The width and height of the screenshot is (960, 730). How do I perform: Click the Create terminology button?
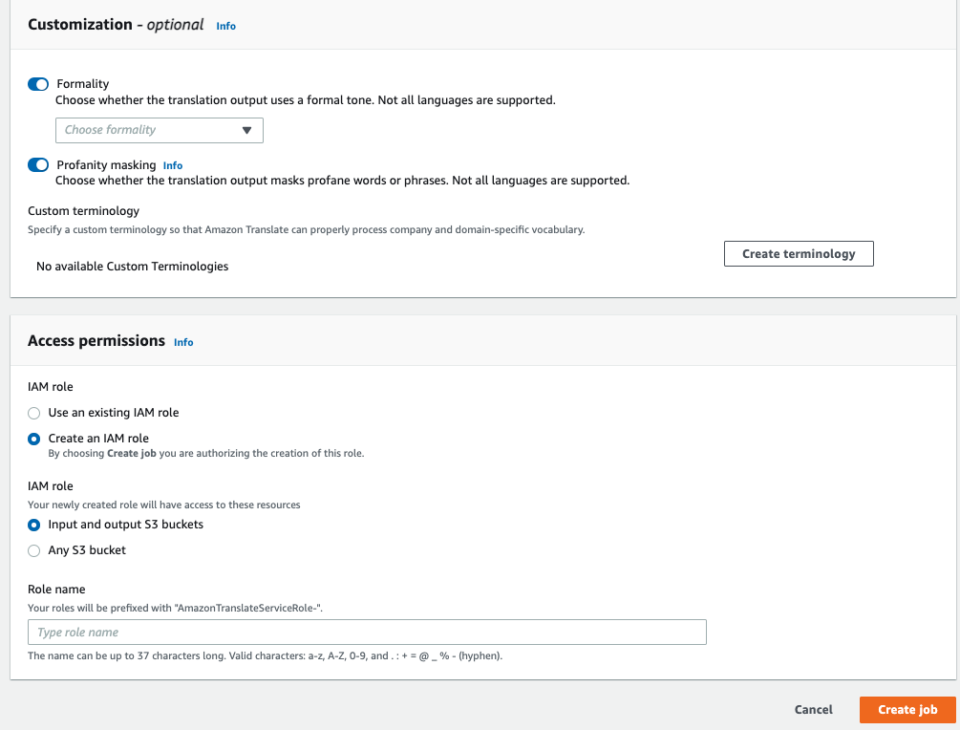(x=798, y=253)
